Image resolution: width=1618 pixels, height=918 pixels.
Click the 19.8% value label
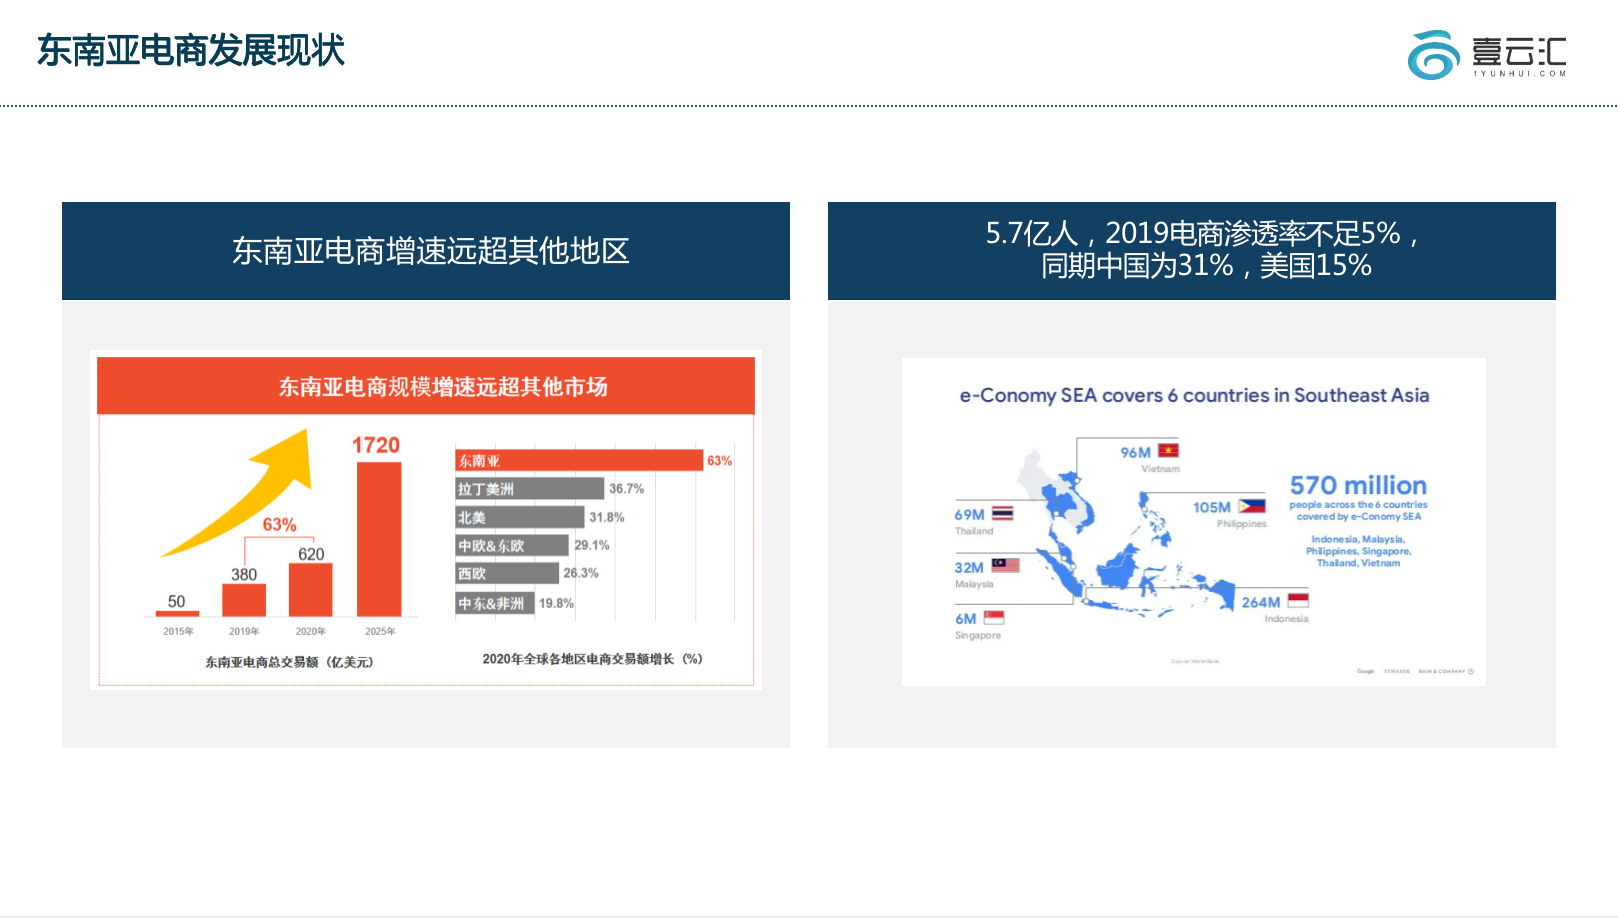coord(557,603)
